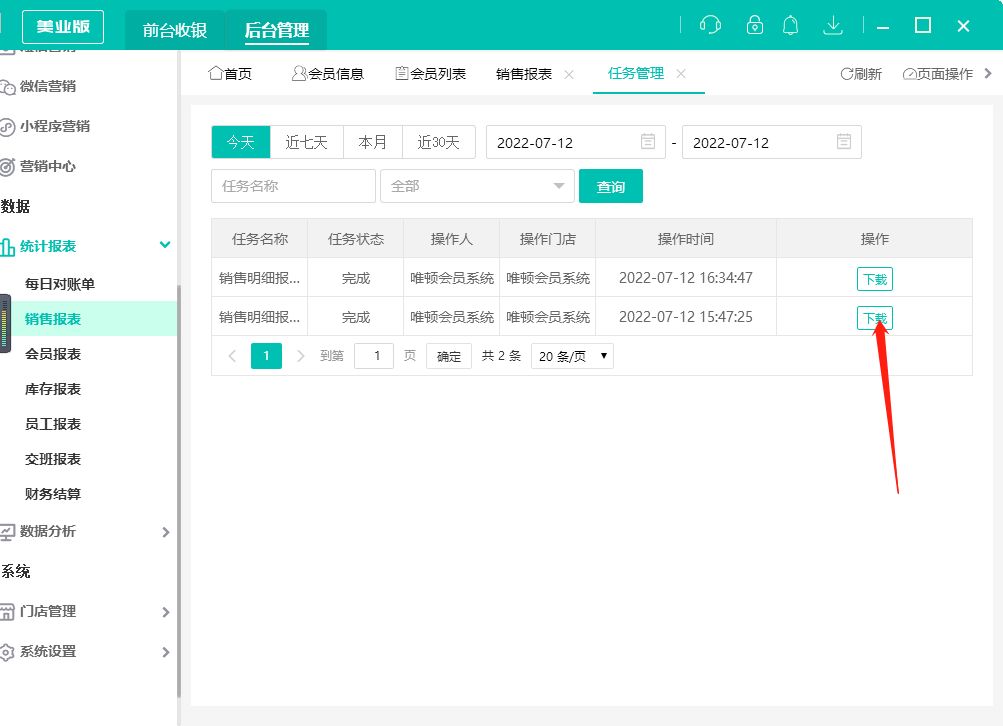Click the 查询 search button
Image resolution: width=1003 pixels, height=726 pixels.
(611, 186)
